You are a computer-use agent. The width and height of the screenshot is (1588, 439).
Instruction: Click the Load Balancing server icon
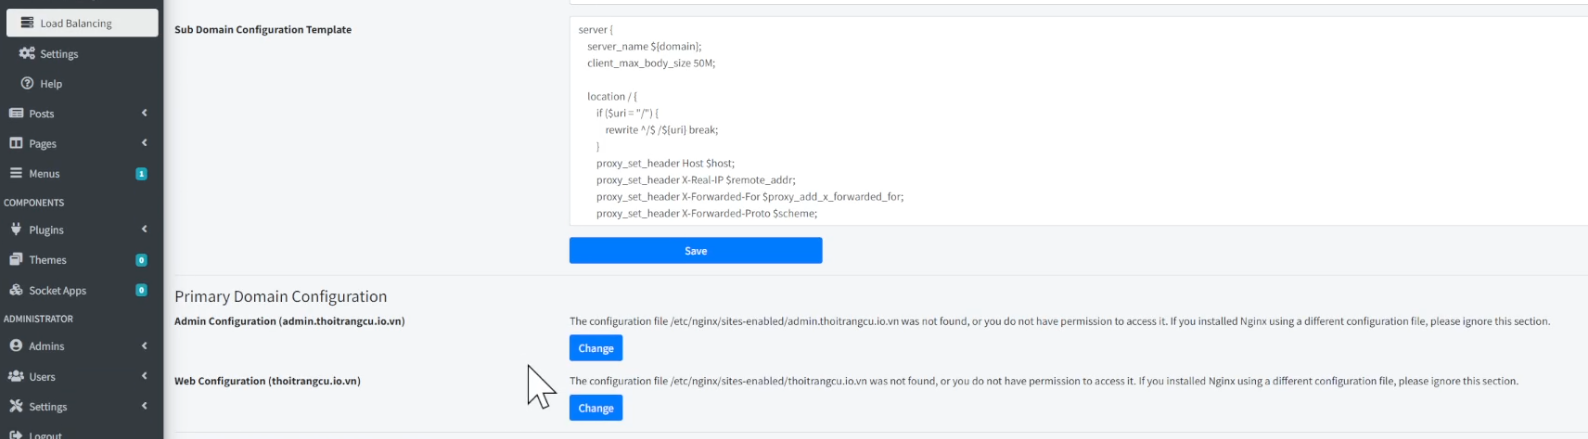[x=27, y=23]
